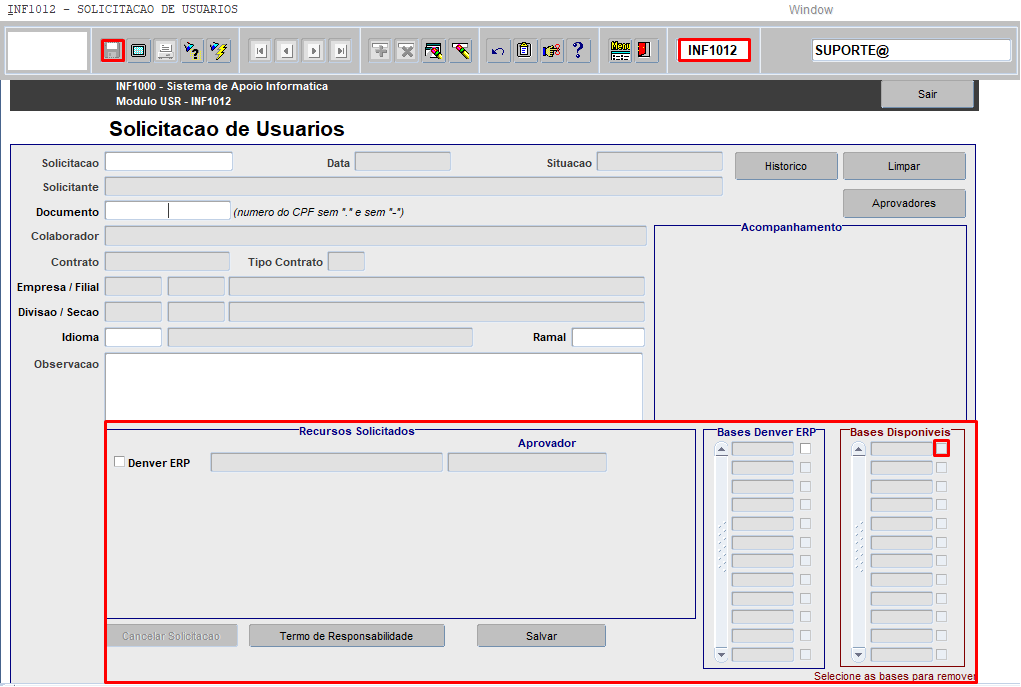Image resolution: width=1021 pixels, height=687 pixels.
Task: Go to the last record
Action: (x=340, y=51)
